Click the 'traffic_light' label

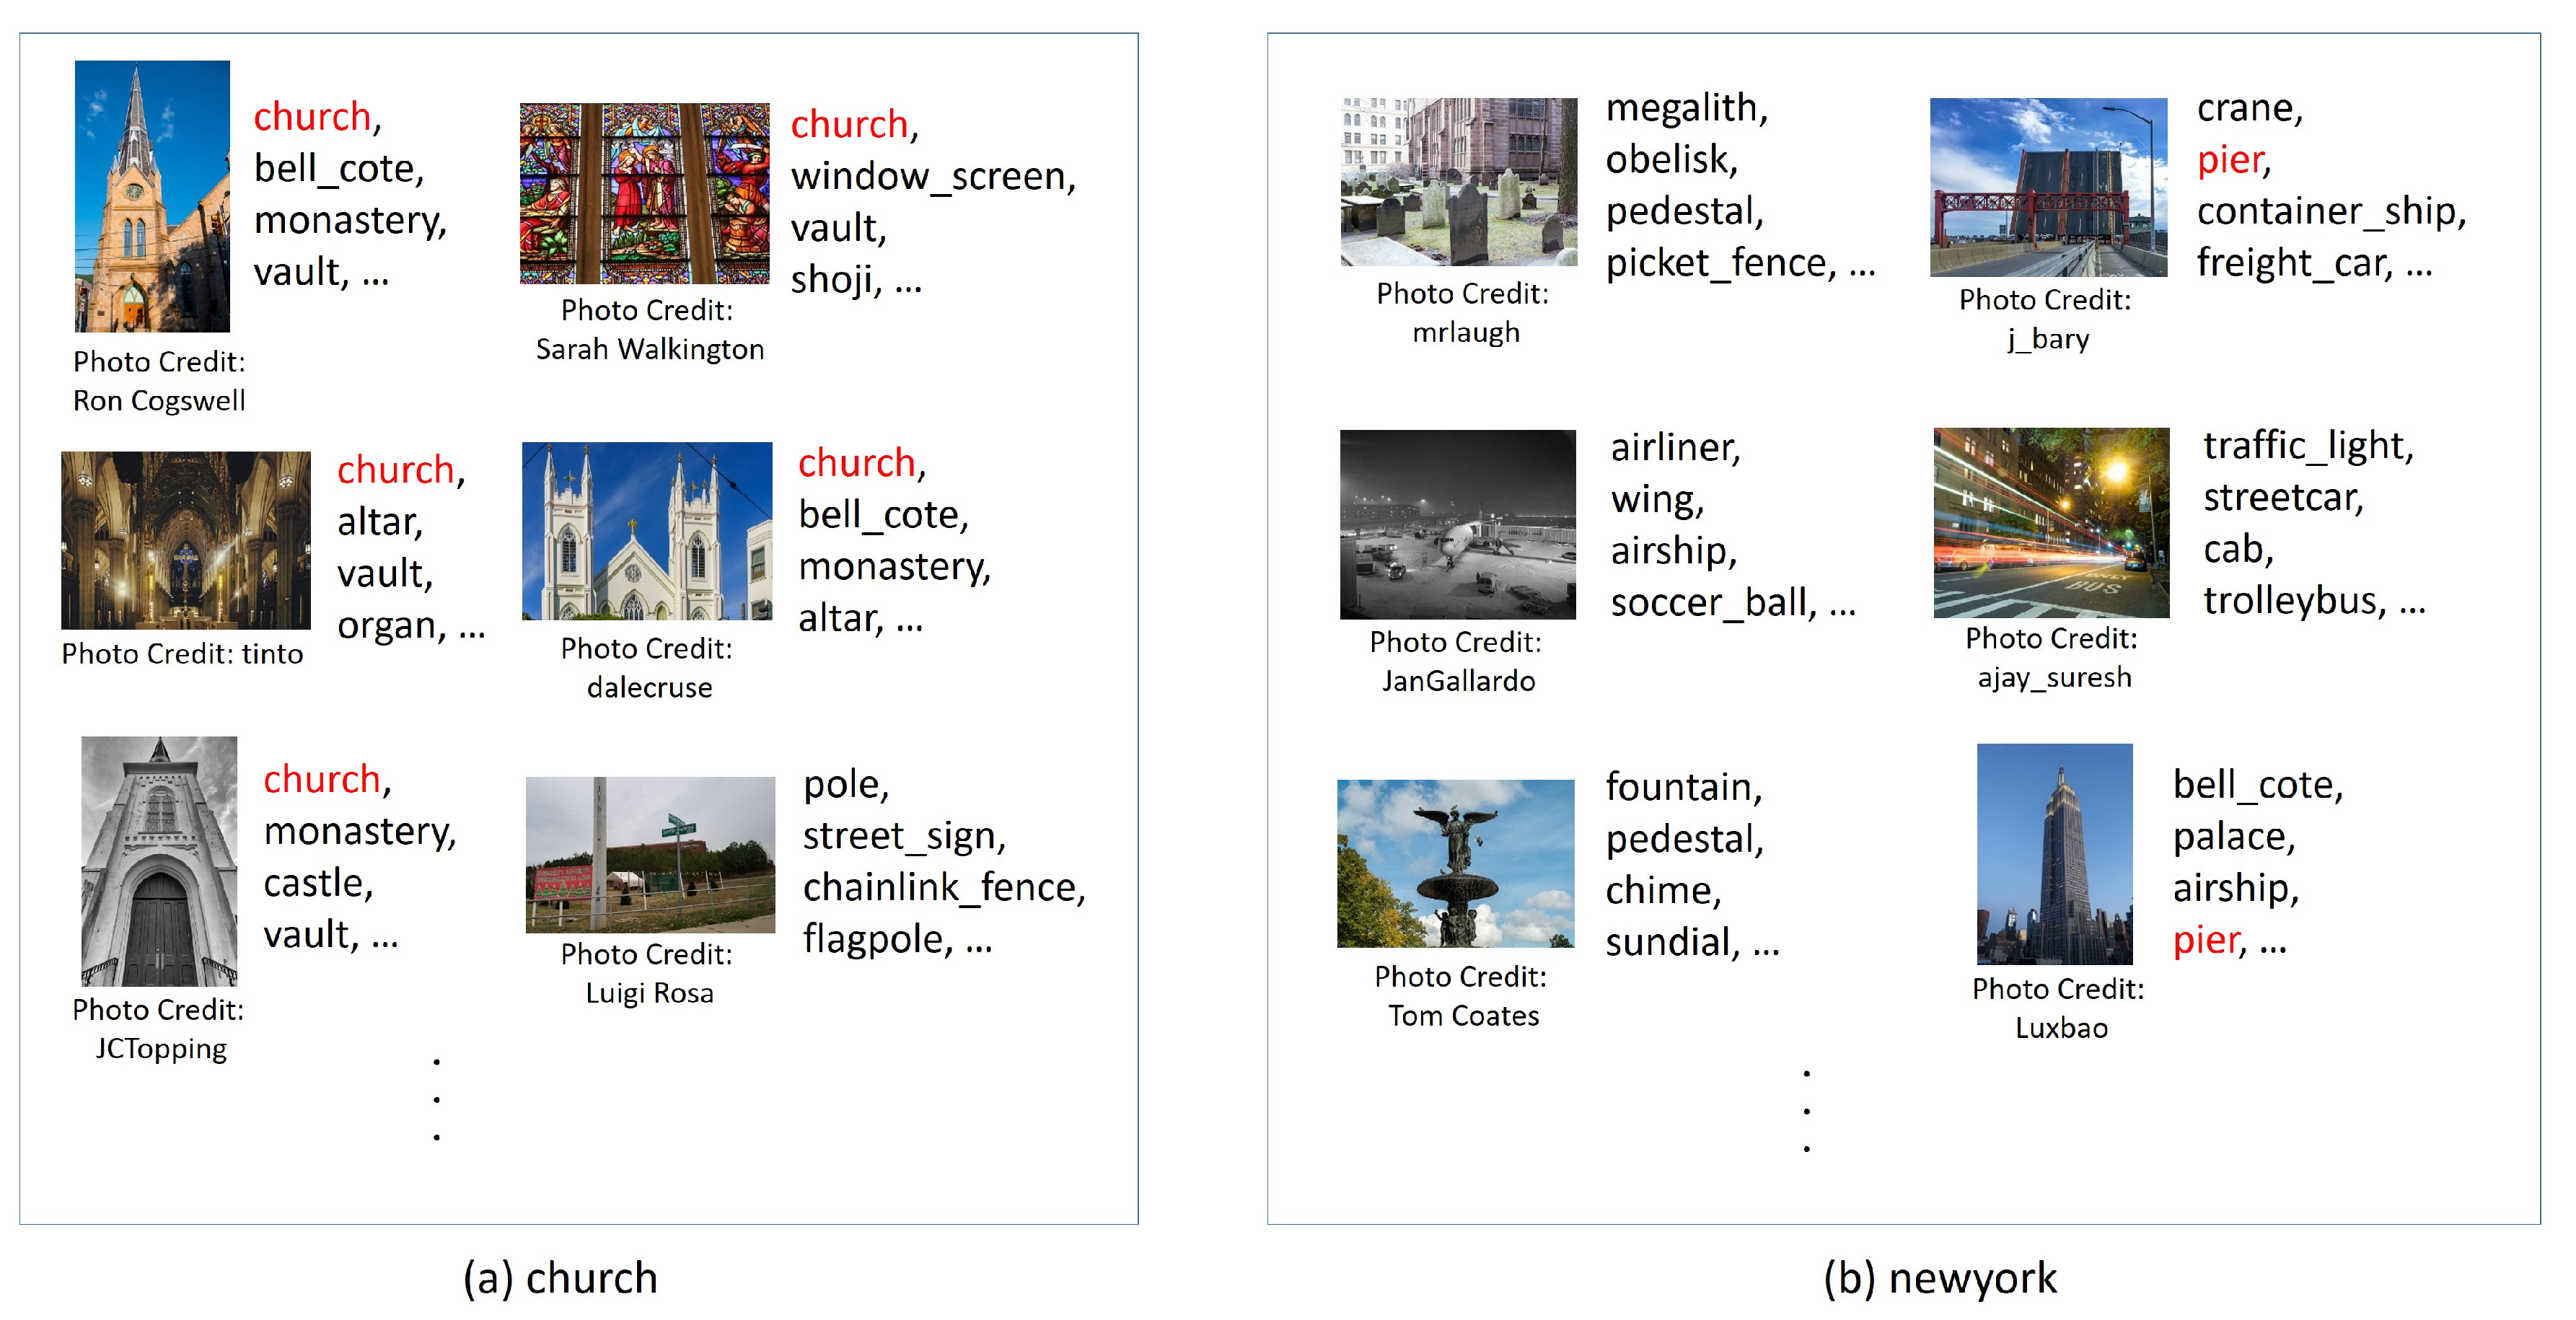click(2306, 445)
